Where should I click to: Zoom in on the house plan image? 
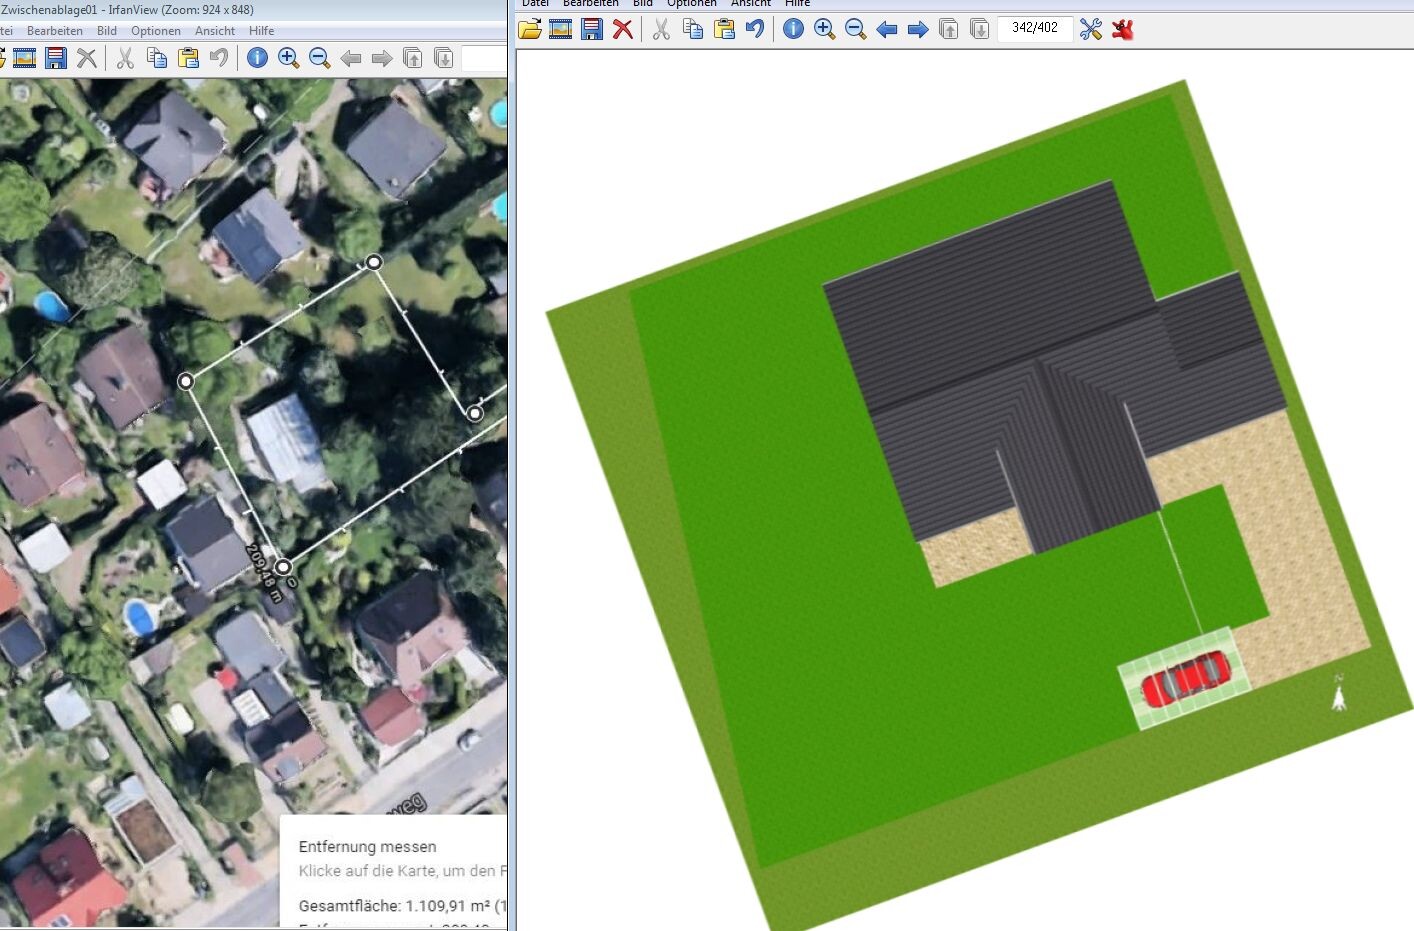(824, 29)
